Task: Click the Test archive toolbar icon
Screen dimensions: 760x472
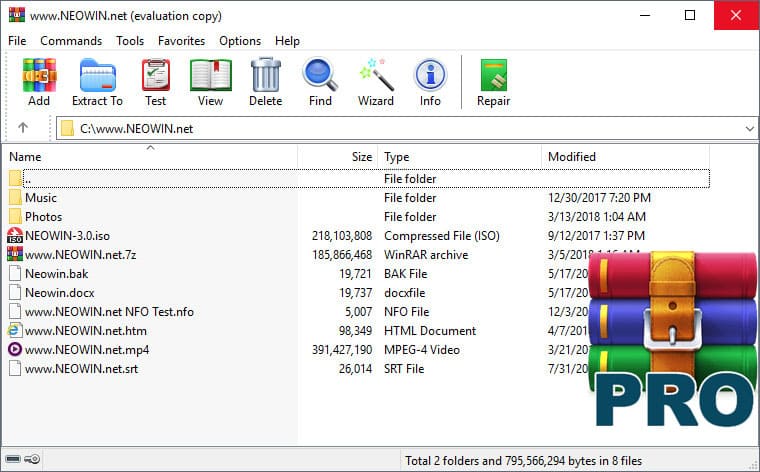Action: click(156, 75)
